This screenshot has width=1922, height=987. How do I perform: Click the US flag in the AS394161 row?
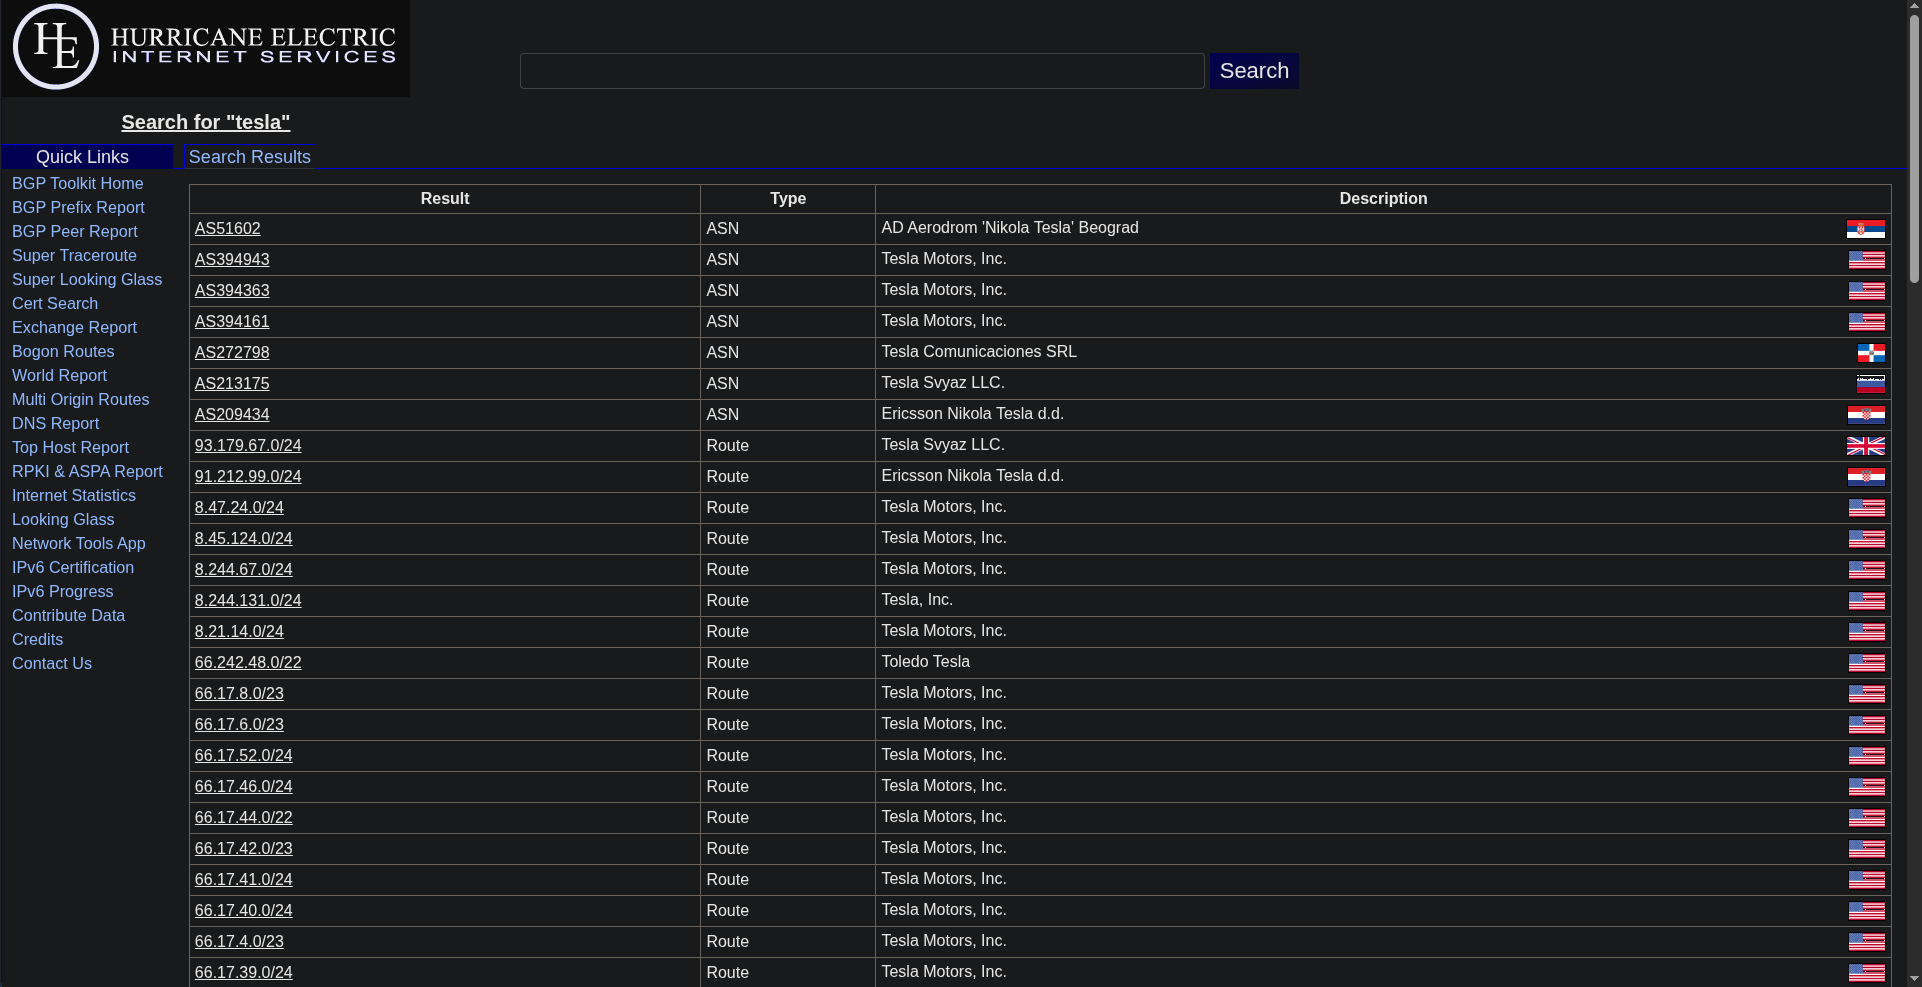1867,322
